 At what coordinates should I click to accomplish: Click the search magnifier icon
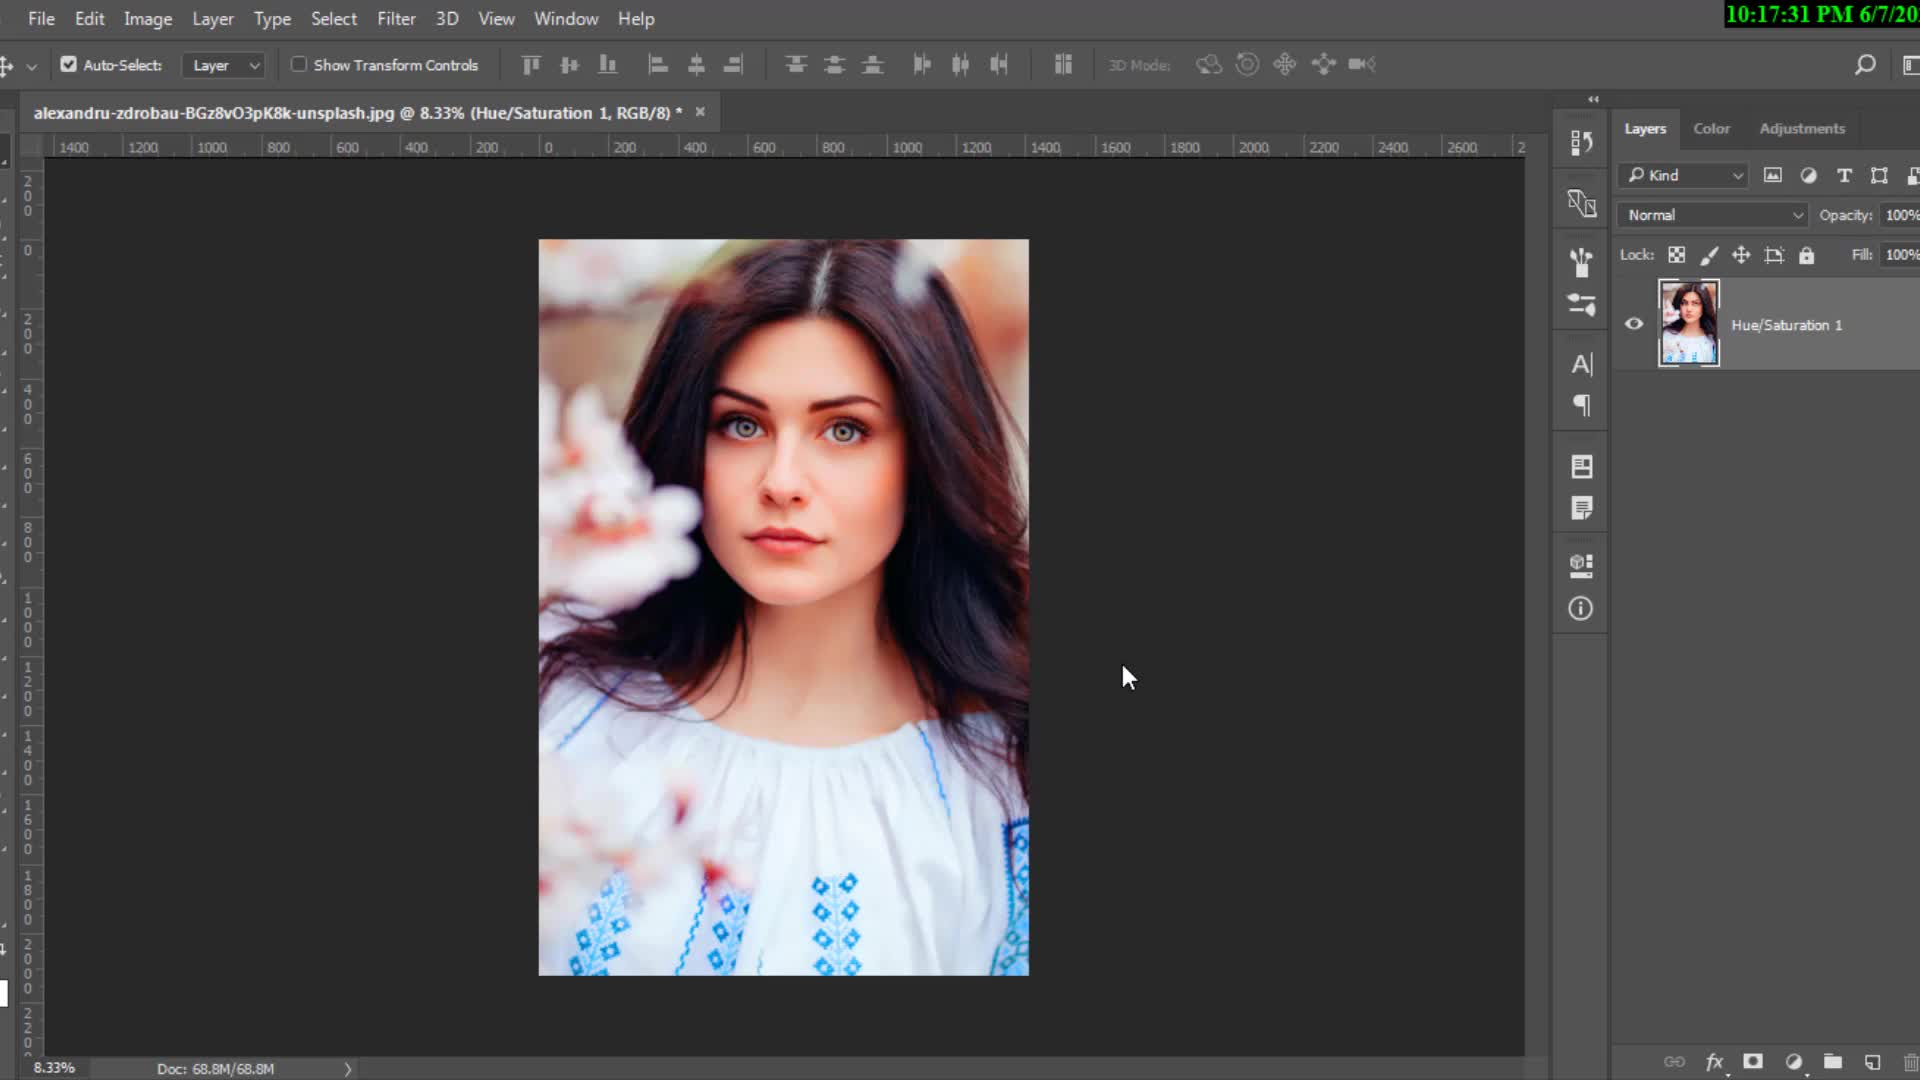[x=1864, y=65]
